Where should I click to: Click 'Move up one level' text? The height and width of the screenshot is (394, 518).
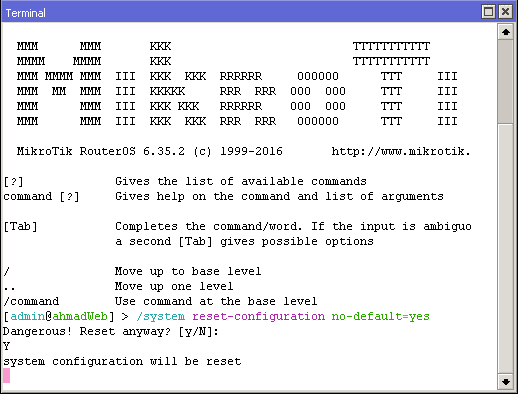174,286
